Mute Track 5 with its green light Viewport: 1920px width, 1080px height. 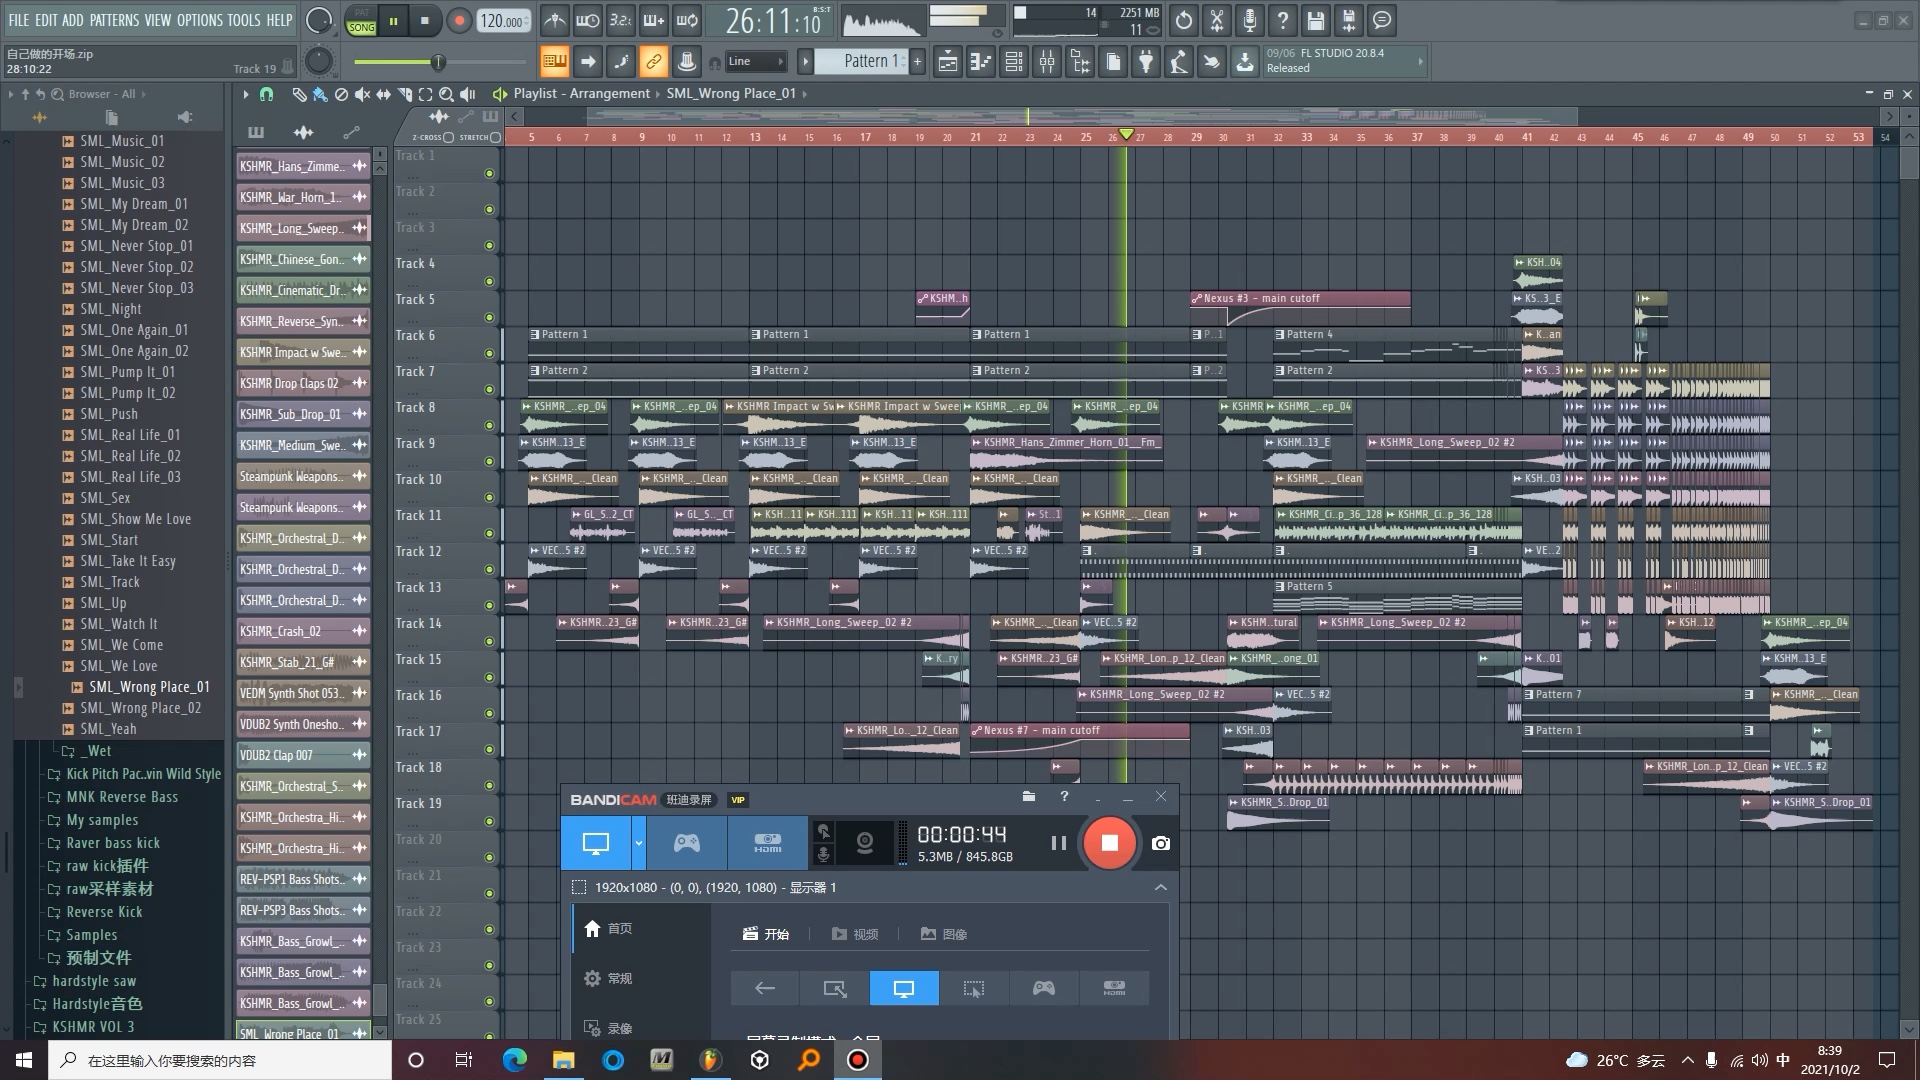click(489, 317)
